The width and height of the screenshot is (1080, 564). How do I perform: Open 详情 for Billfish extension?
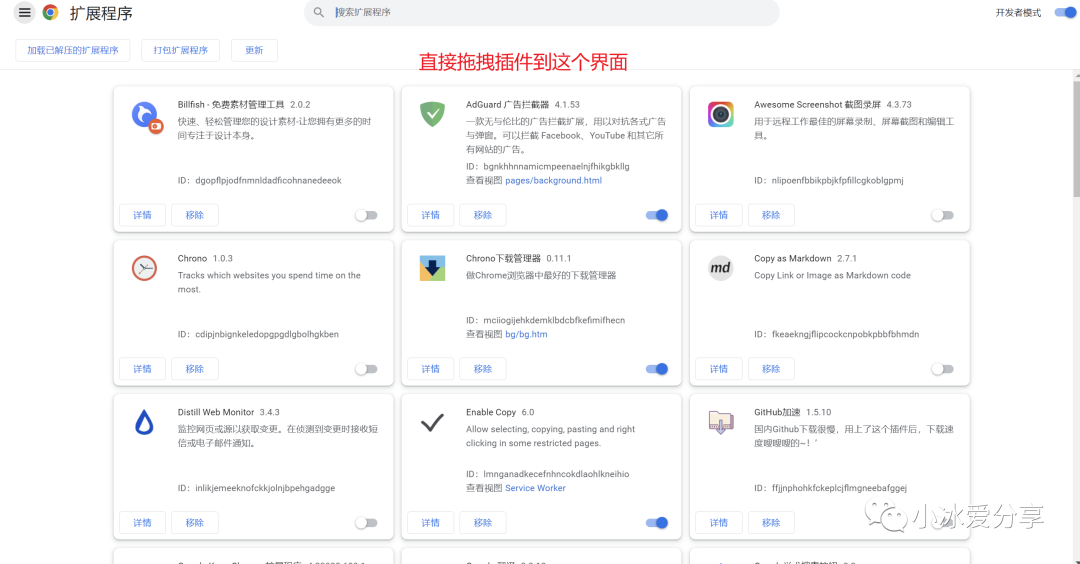[x=143, y=215]
